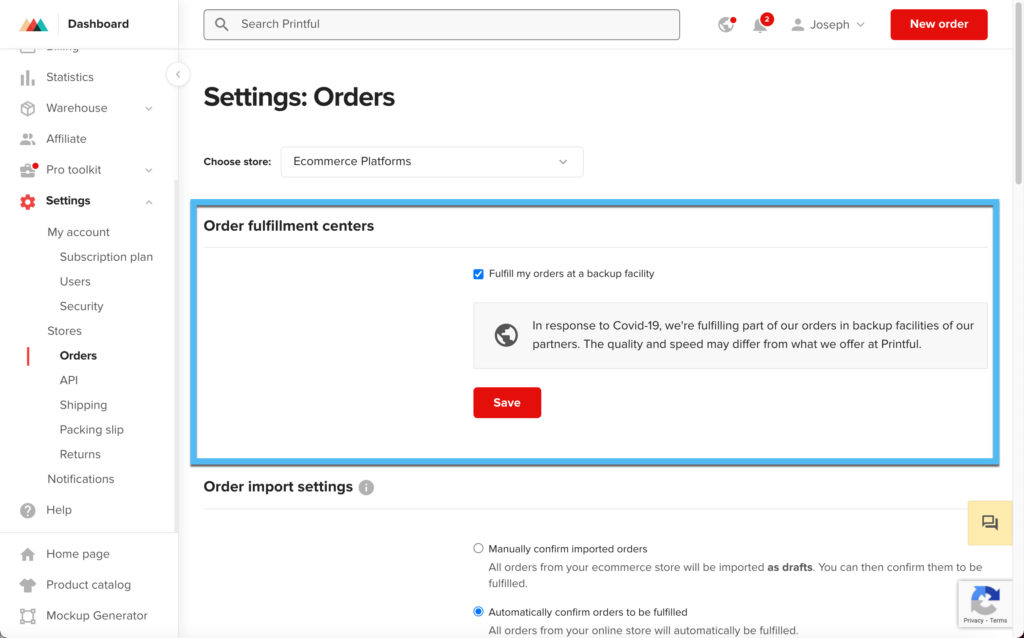
Task: Click the New order button
Action: (x=938, y=24)
